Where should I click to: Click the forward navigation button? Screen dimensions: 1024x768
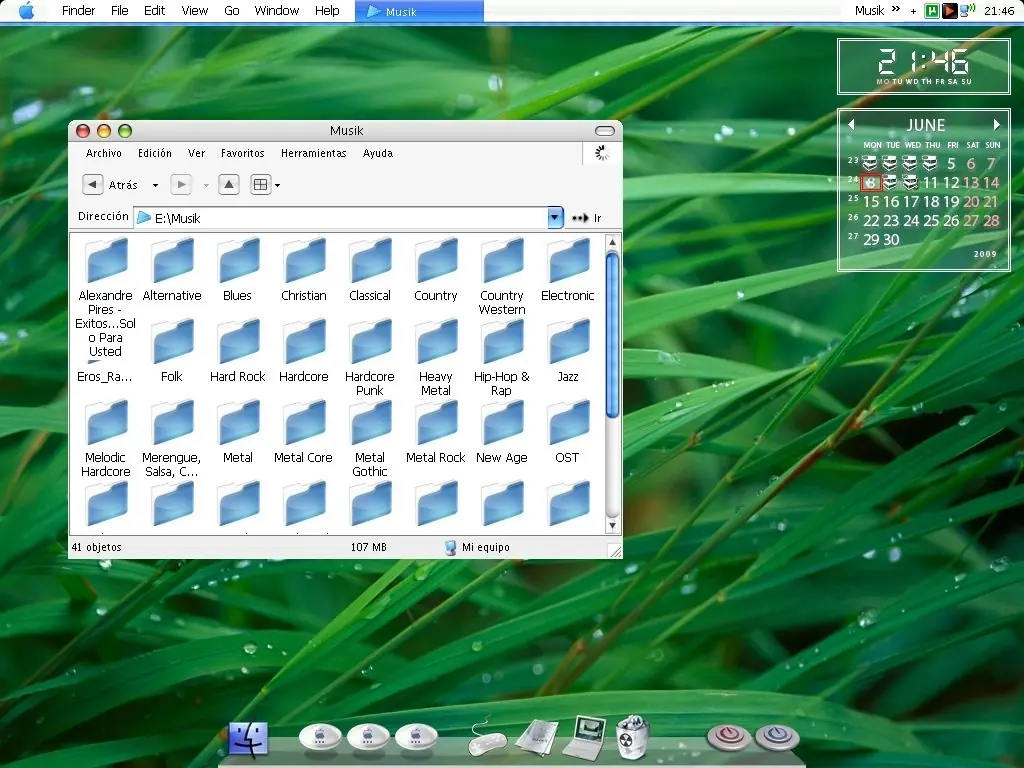pos(181,185)
